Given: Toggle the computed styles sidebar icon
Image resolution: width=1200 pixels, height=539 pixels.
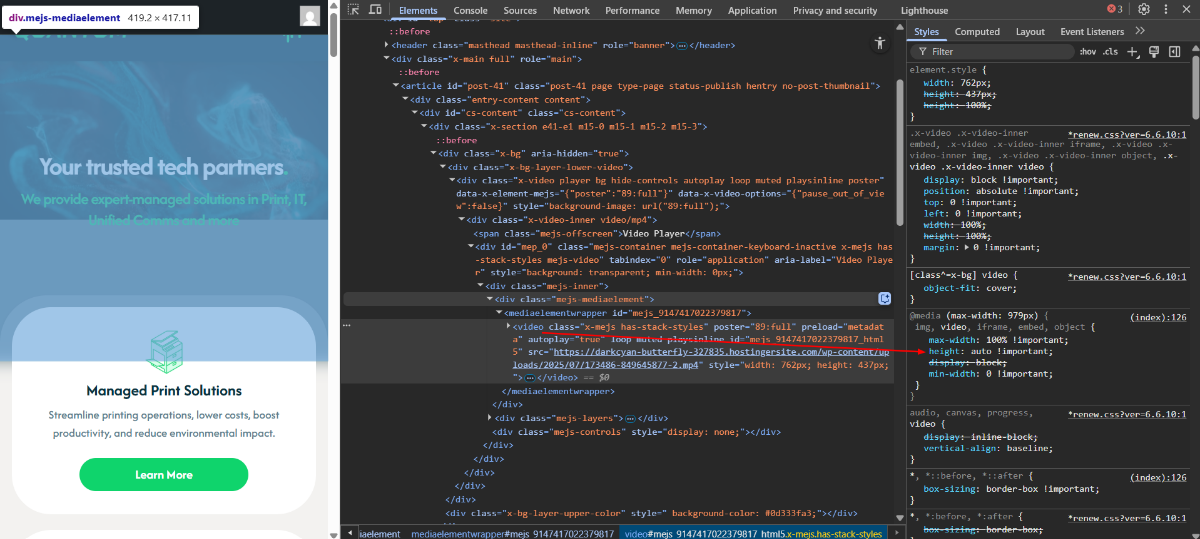Looking at the screenshot, I should click(x=1173, y=51).
